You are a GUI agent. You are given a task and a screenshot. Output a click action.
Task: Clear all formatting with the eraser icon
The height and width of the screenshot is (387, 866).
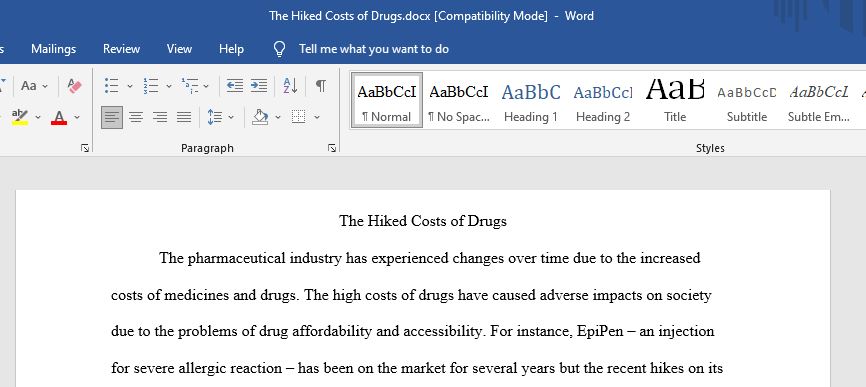pyautogui.click(x=74, y=86)
